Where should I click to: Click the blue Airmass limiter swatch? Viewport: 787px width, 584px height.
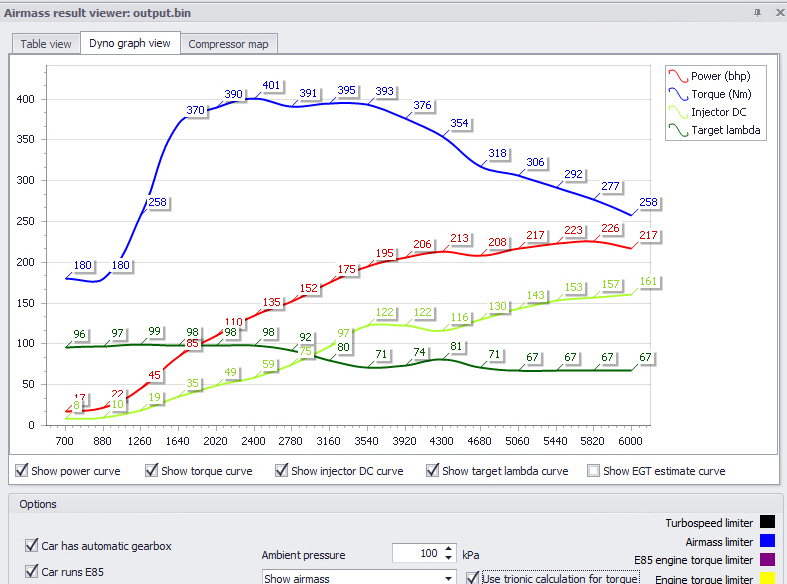[767, 541]
